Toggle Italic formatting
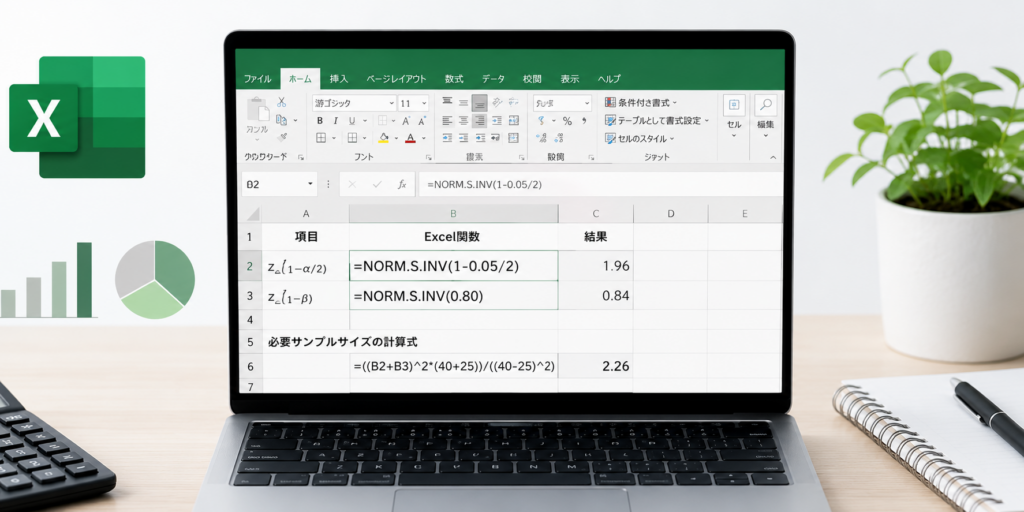This screenshot has width=1024, height=512. pos(336,121)
